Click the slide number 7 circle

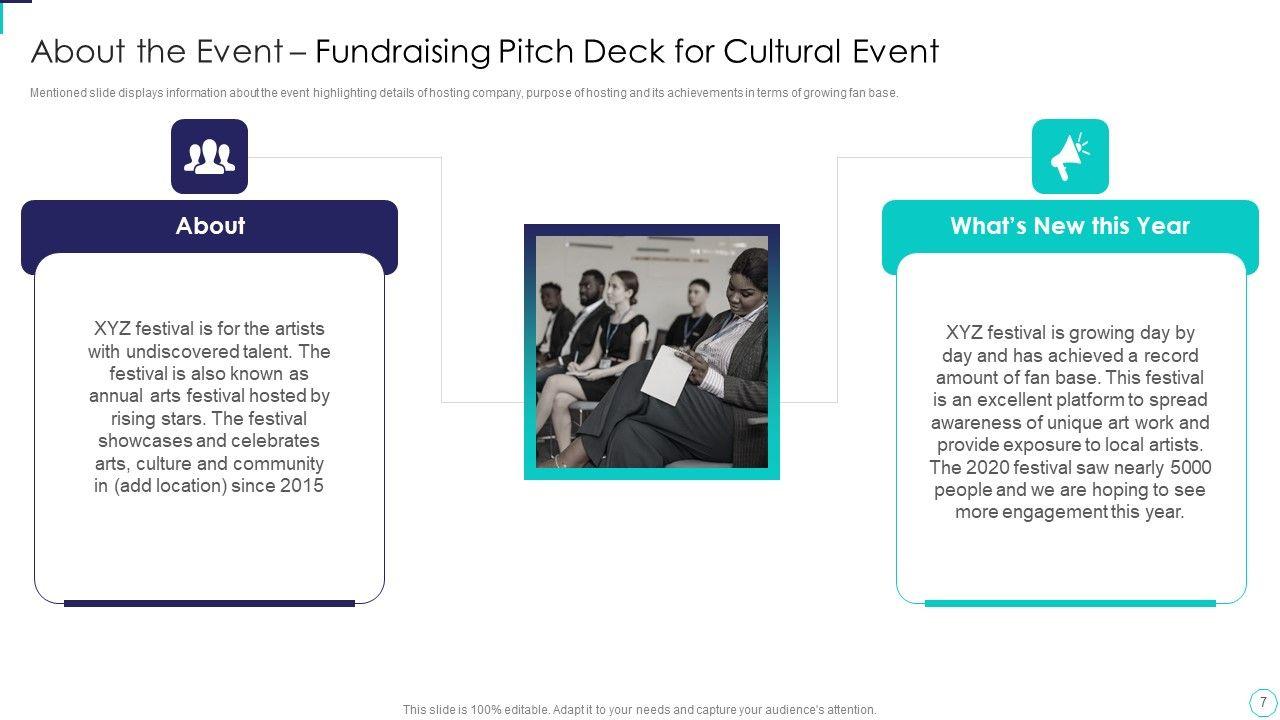[1263, 702]
